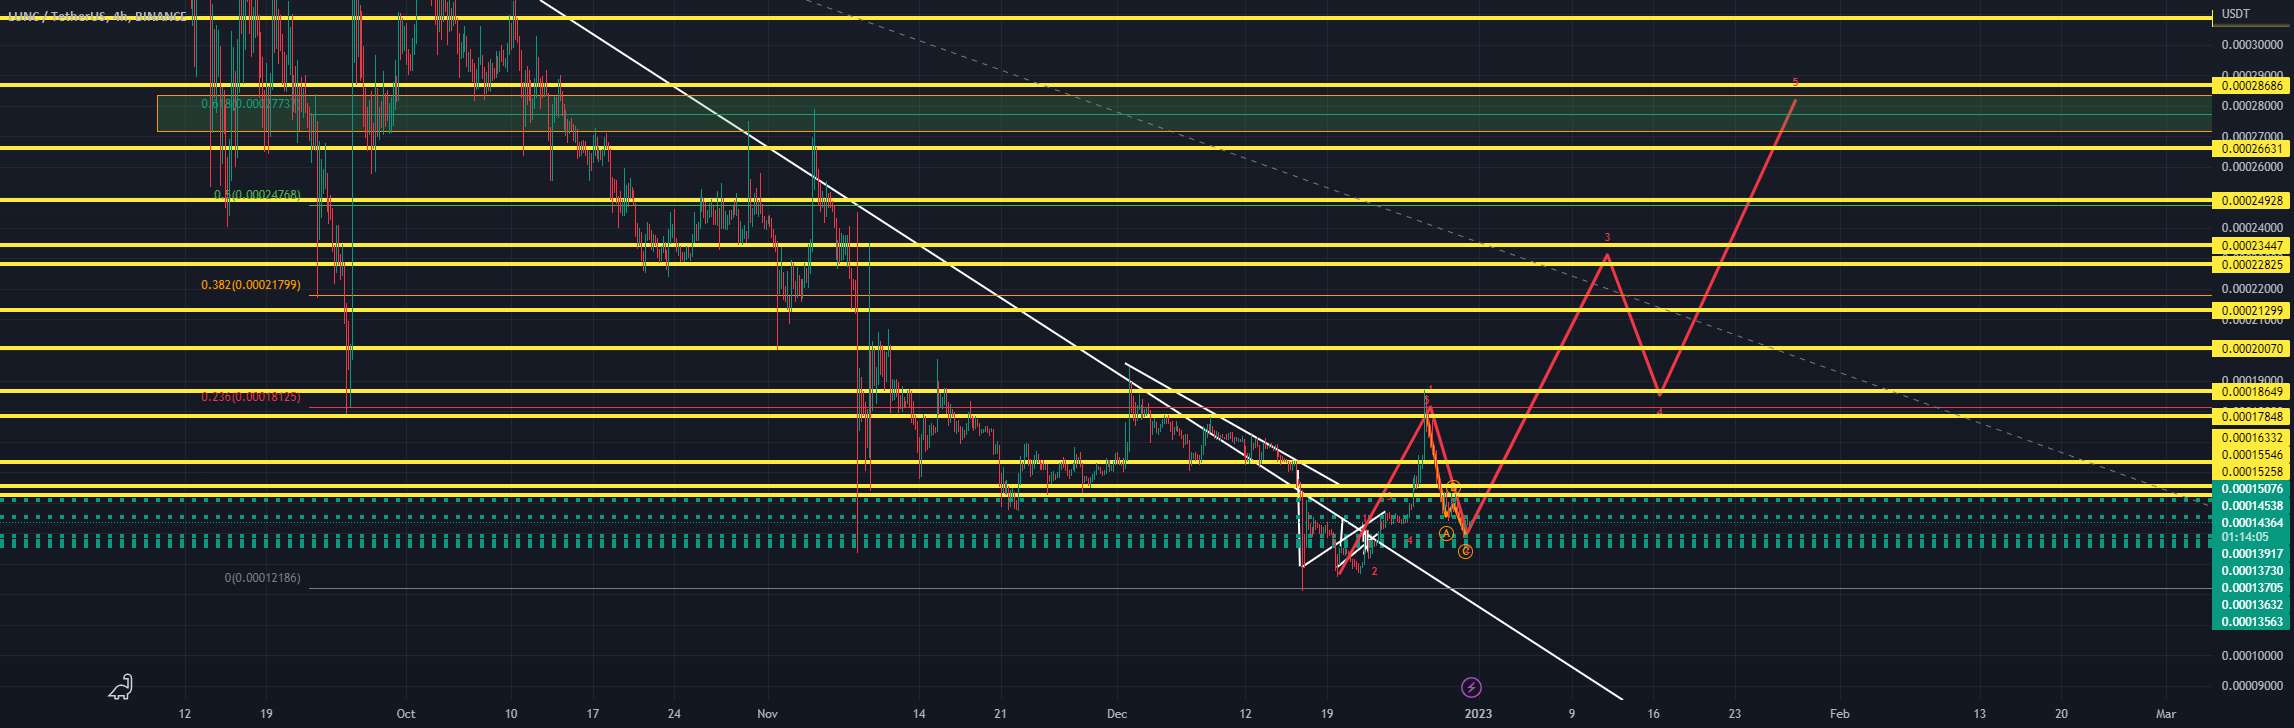
Task: Select the 0.00017848 yellow price label
Action: 2250,416
